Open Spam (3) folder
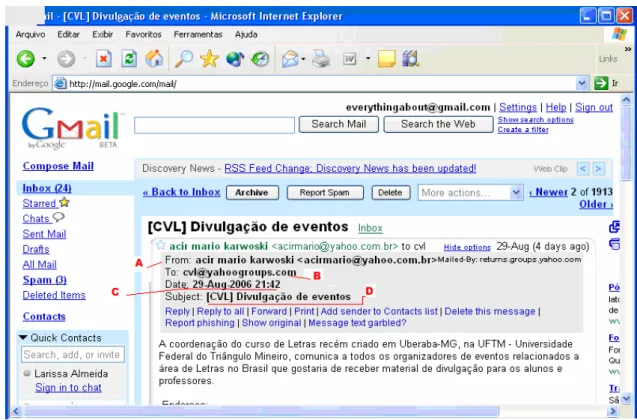Image resolution: width=637 pixels, height=420 pixels. pos(44,280)
